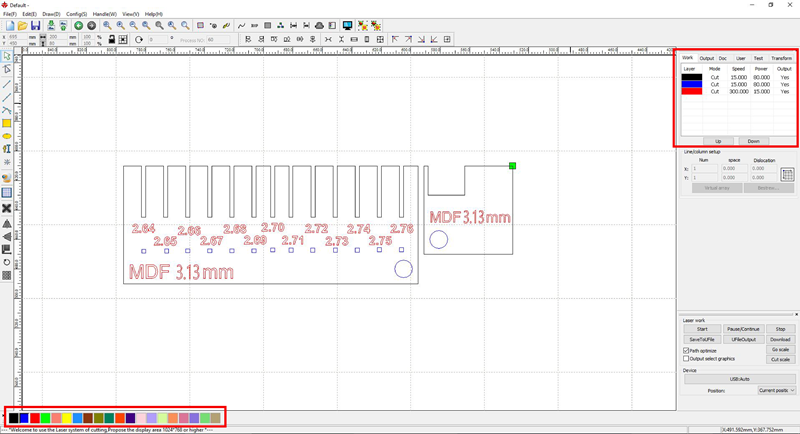Switch to the User tab
The height and width of the screenshot is (434, 800).
click(741, 58)
